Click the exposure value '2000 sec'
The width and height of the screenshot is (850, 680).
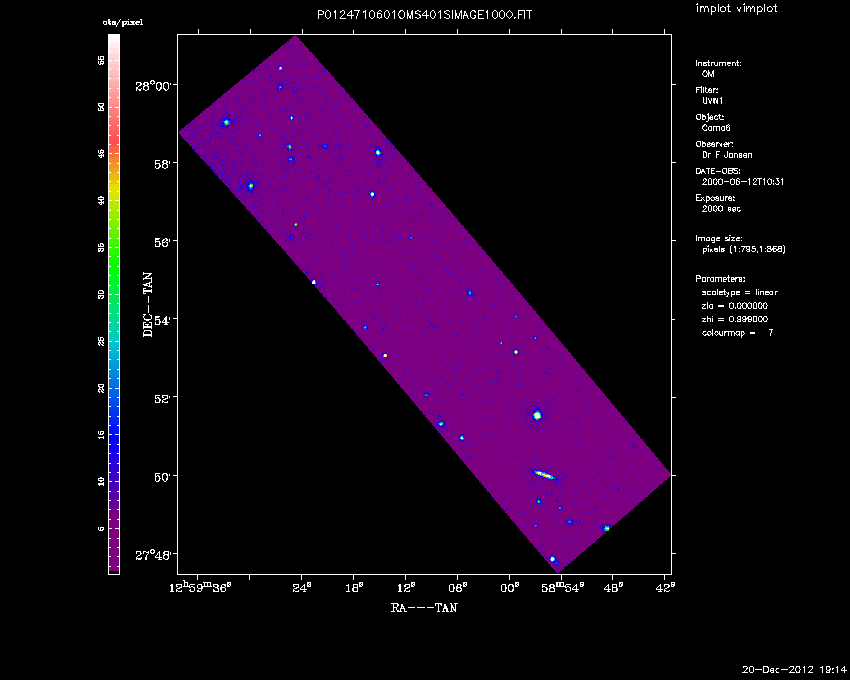tap(721, 209)
